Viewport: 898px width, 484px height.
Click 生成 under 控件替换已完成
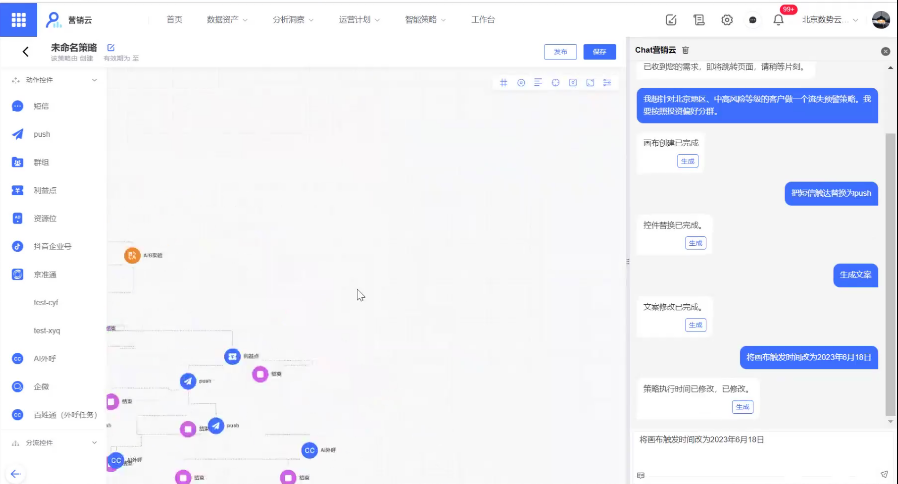click(x=695, y=243)
